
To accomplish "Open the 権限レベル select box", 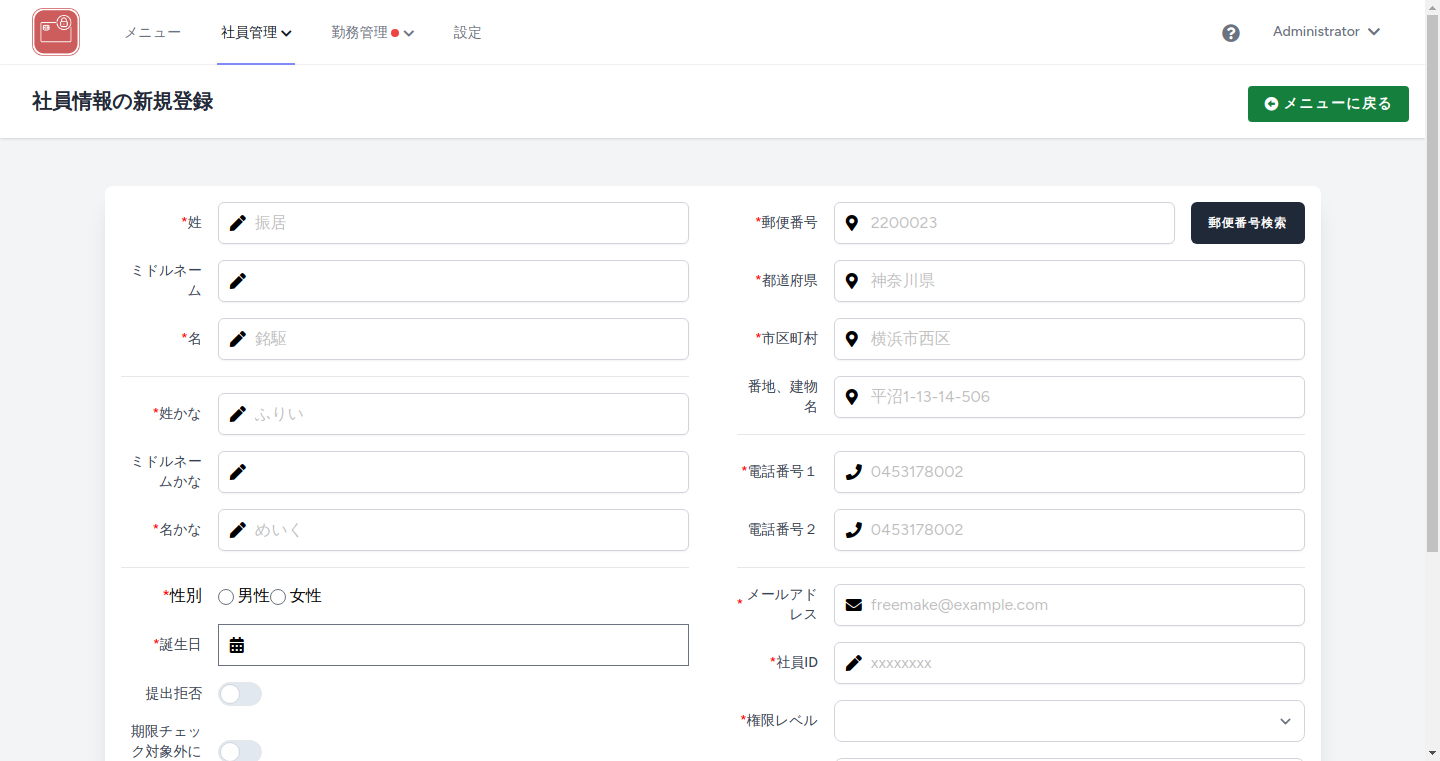I will (x=1069, y=721).
